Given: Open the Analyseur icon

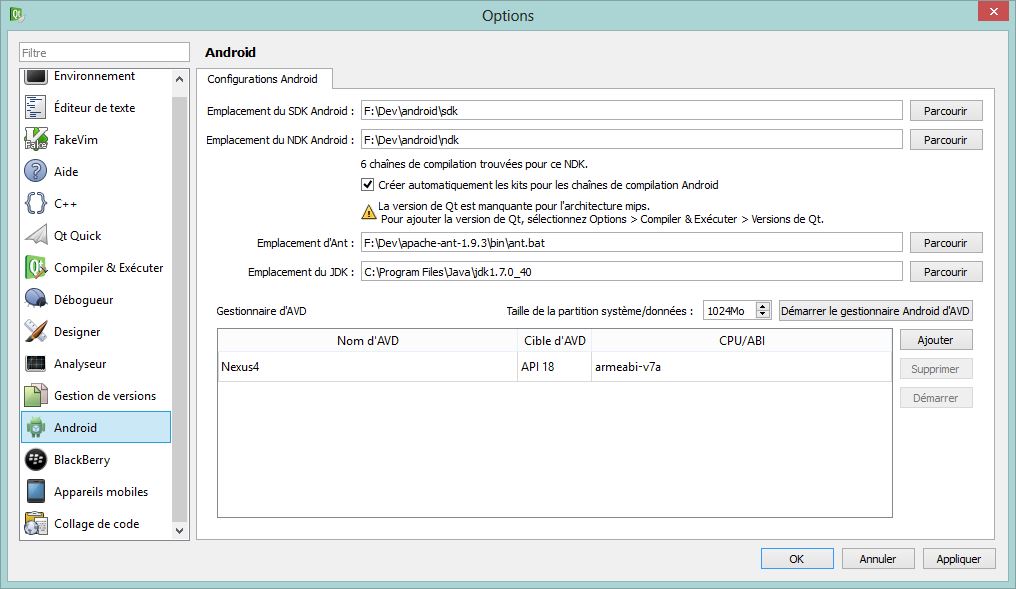Looking at the screenshot, I should [x=36, y=364].
